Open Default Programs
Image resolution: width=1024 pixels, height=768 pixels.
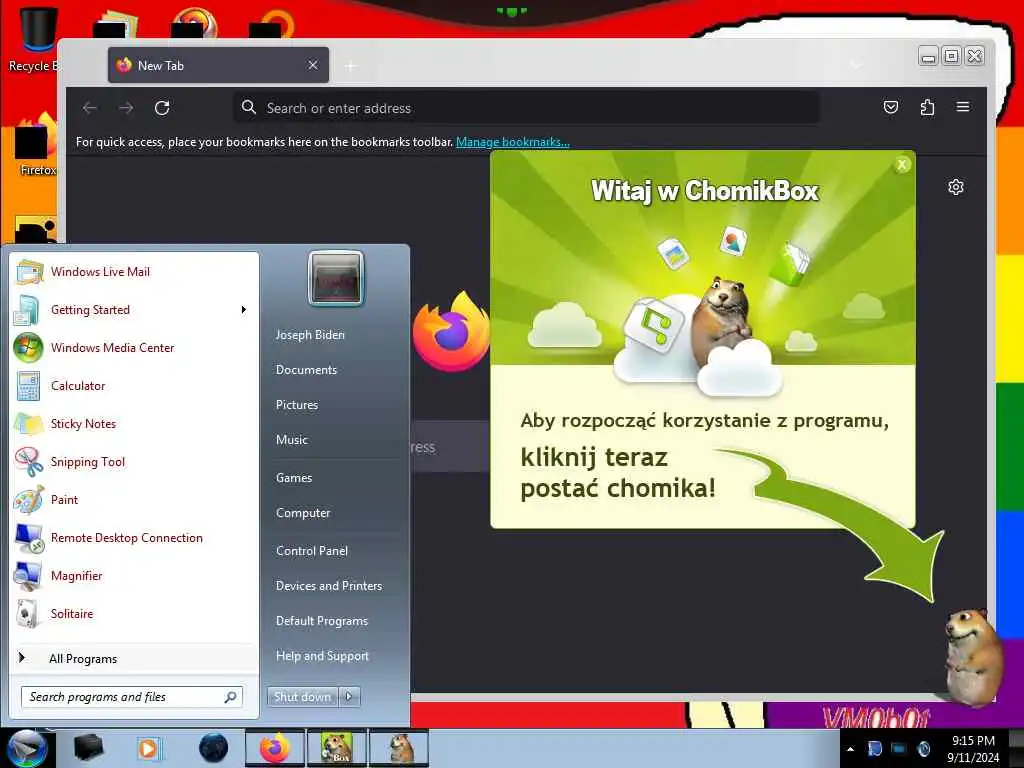click(x=322, y=620)
